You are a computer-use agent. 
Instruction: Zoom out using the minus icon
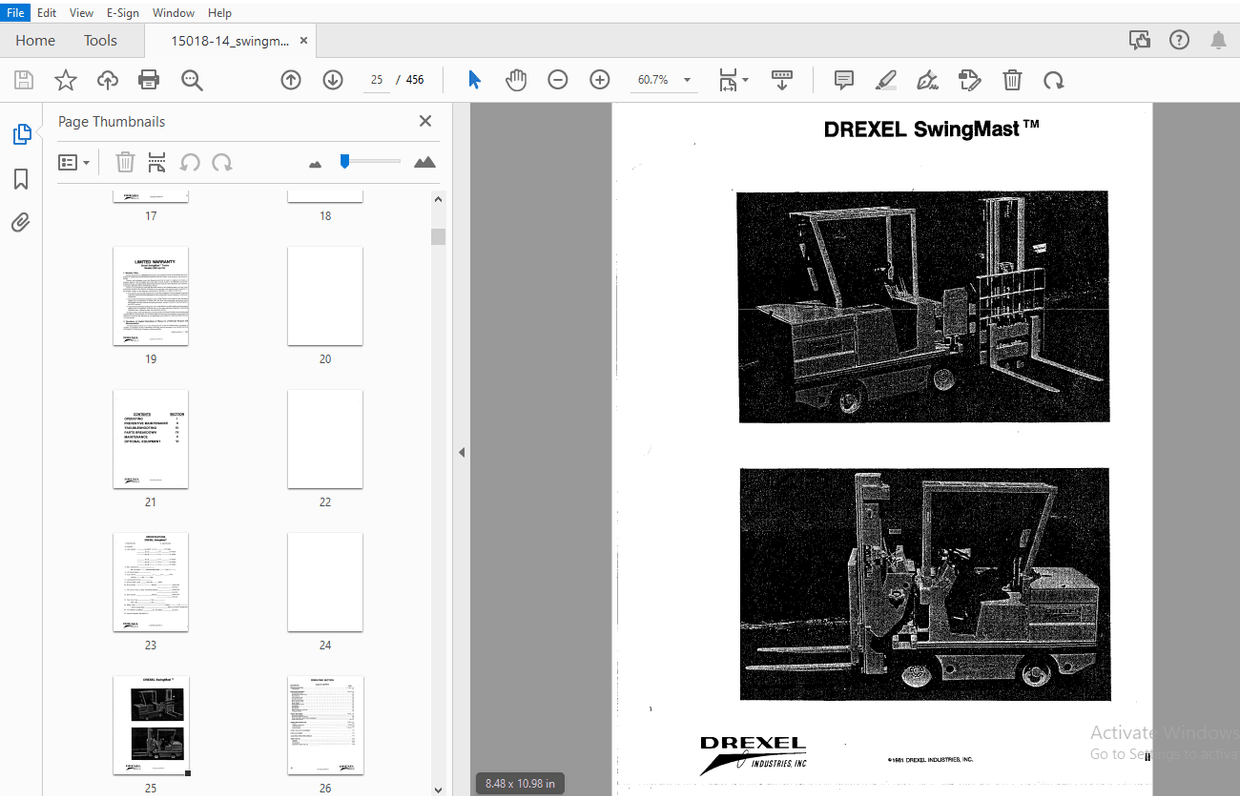click(557, 80)
